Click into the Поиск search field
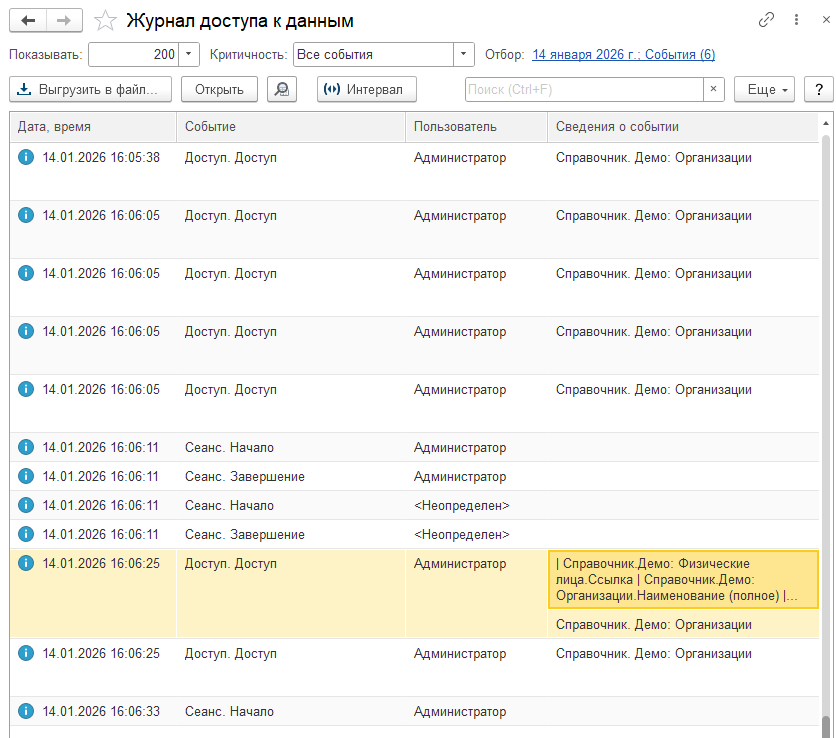Image resolution: width=836 pixels, height=738 pixels. tap(583, 89)
